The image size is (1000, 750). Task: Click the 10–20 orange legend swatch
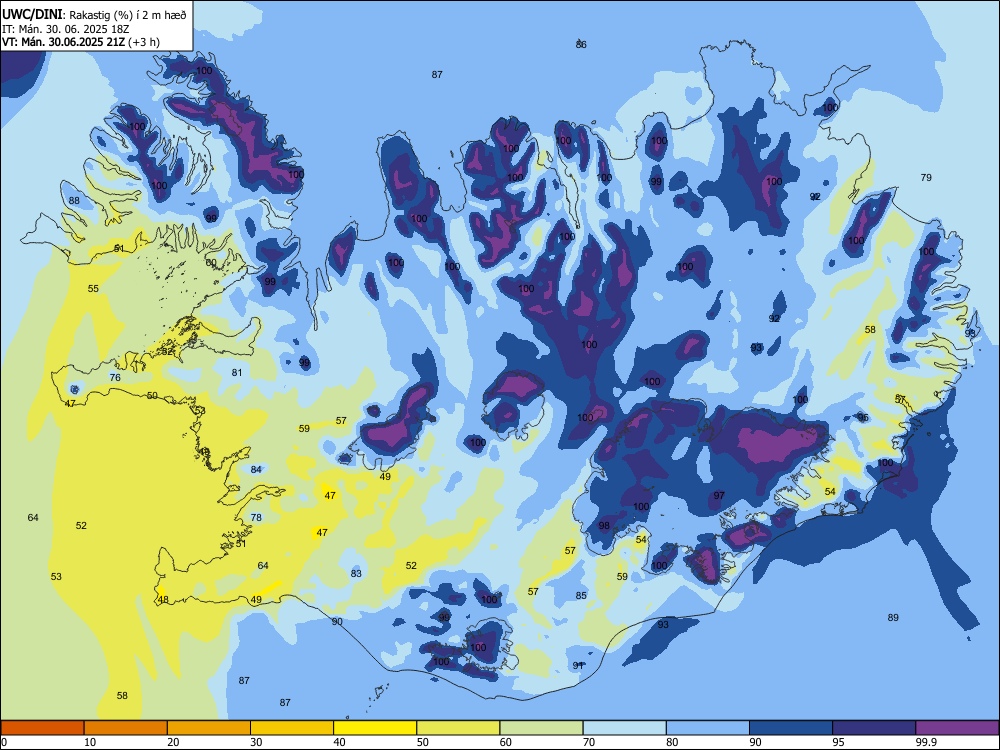point(126,728)
